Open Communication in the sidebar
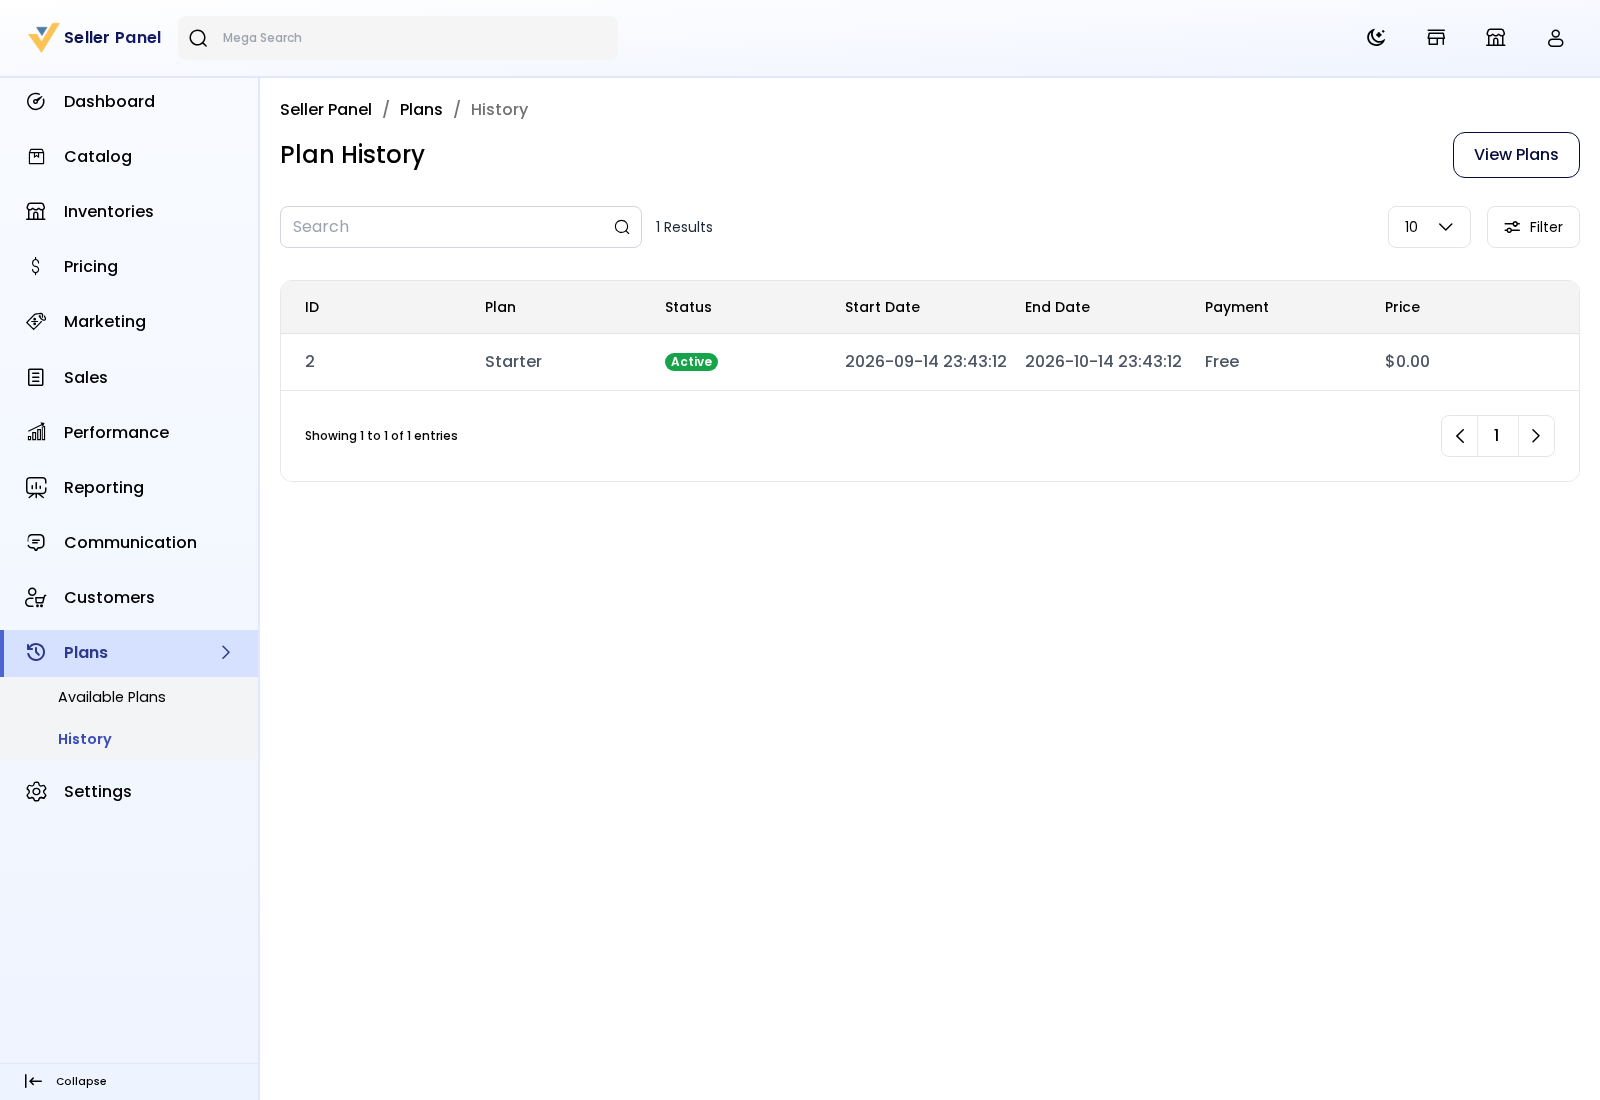The width and height of the screenshot is (1600, 1100). coord(130,543)
